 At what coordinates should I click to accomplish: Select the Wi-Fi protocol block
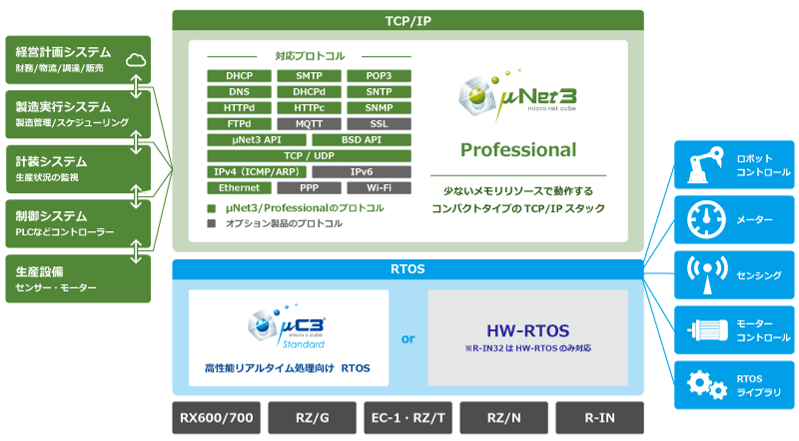[x=378, y=188]
